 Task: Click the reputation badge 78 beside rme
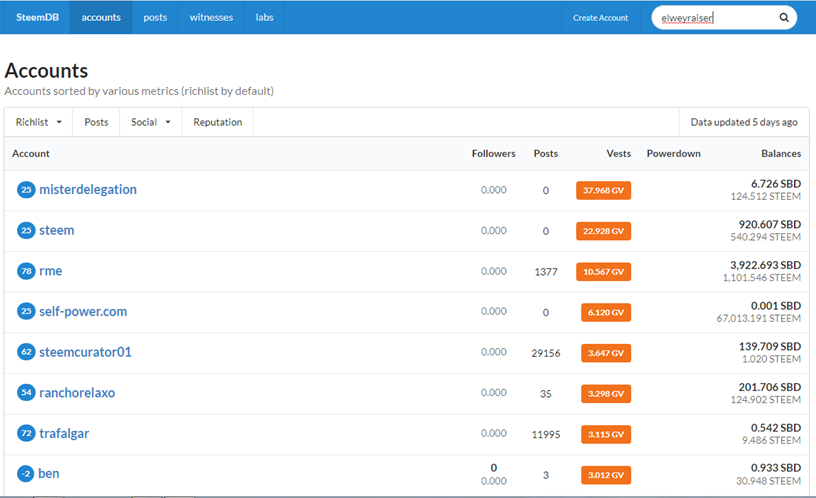[x=26, y=271]
